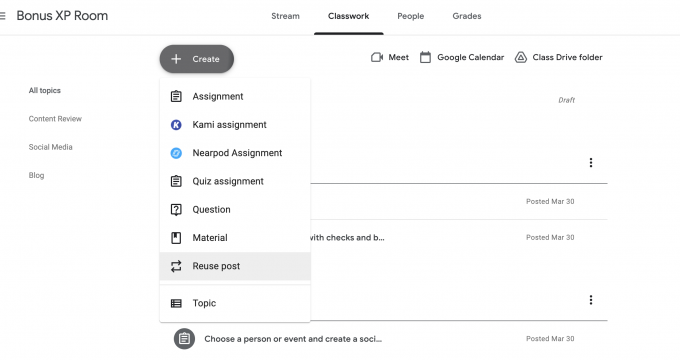Open Google Calendar link
The height and width of the screenshot is (360, 680).
(x=462, y=57)
